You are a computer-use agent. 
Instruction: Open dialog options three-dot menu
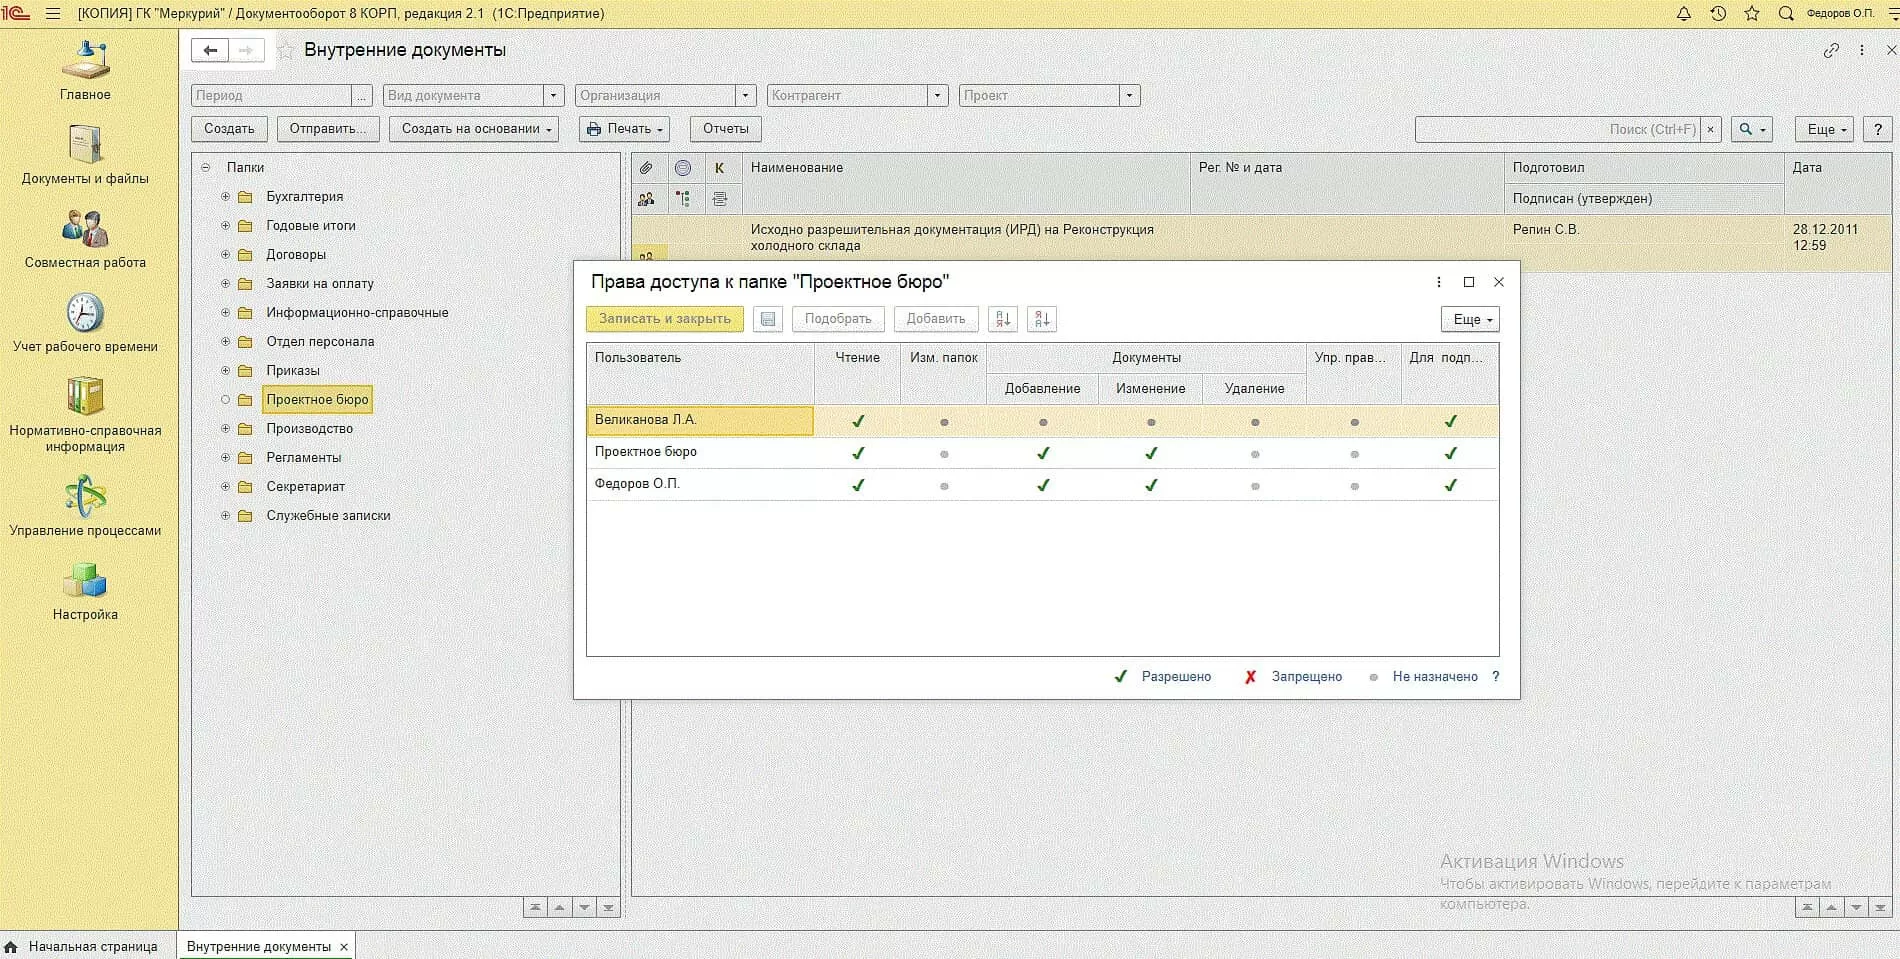pyautogui.click(x=1439, y=282)
